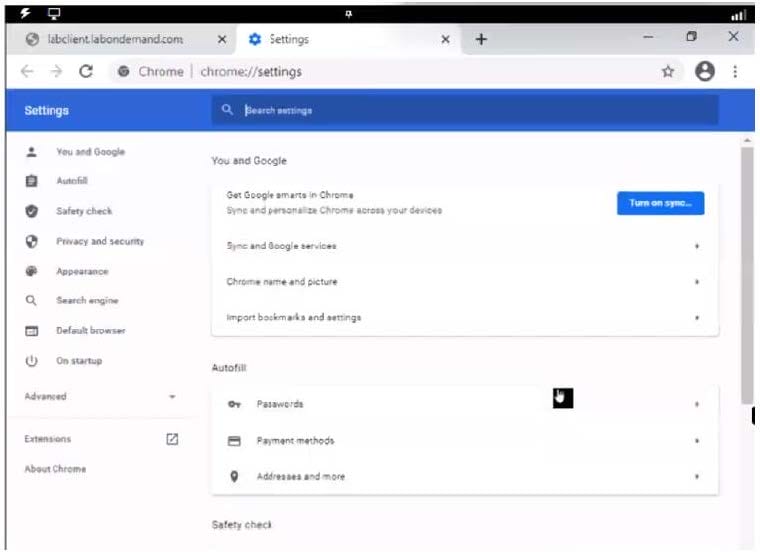Click the monitor icon in top bar
The image size is (760, 552).
[54, 14]
